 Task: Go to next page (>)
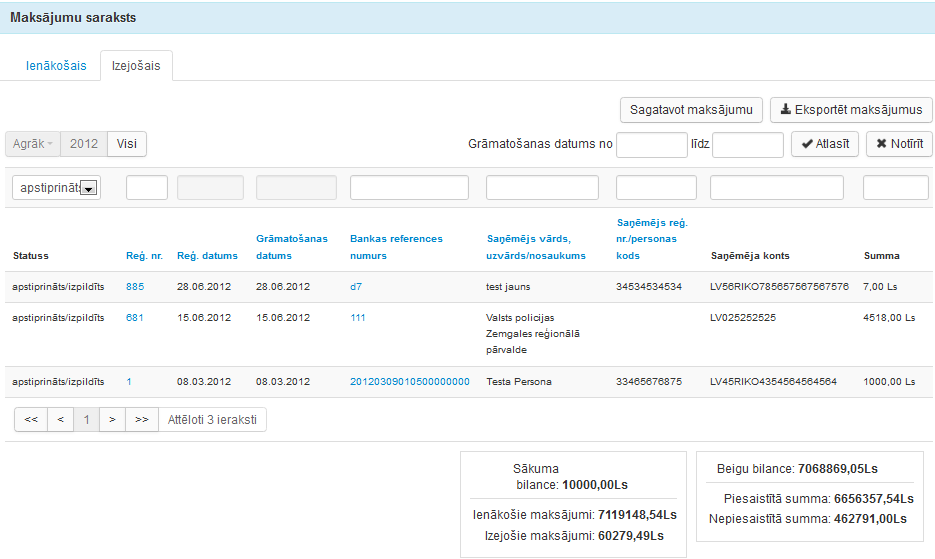coord(112,420)
